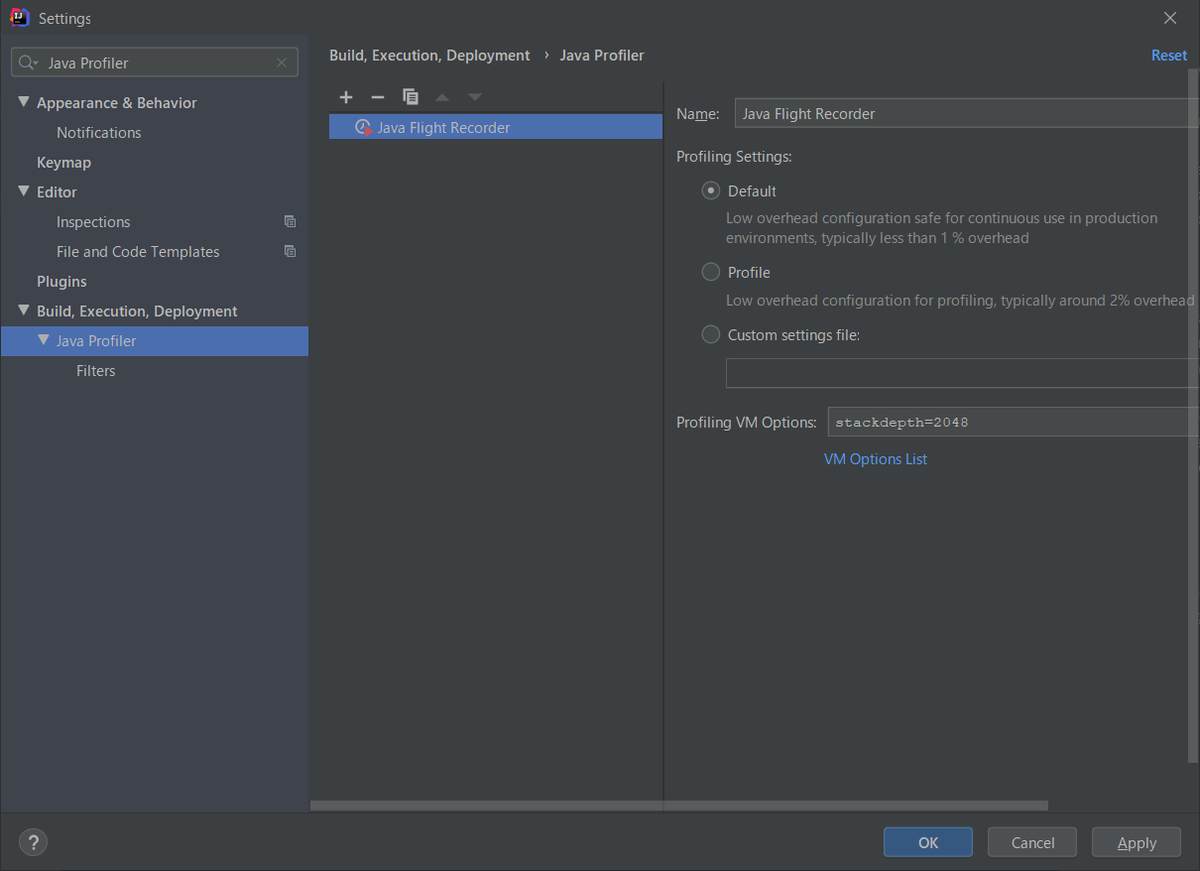
Task: Open the Notifications settings page
Action: [x=99, y=132]
